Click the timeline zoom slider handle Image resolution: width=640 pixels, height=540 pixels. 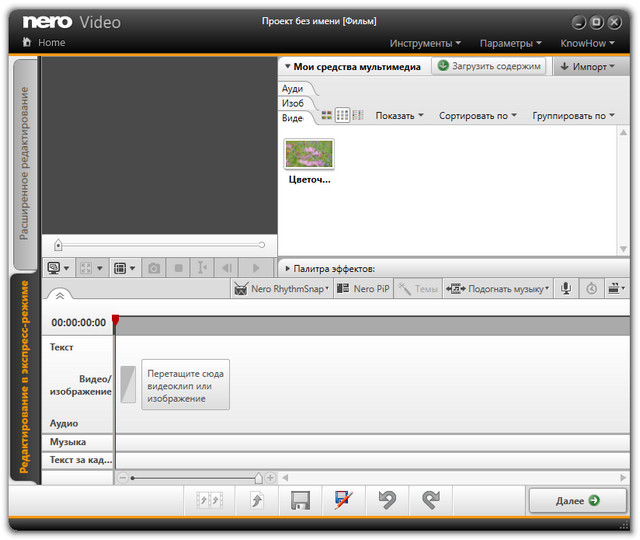pyautogui.click(x=258, y=478)
